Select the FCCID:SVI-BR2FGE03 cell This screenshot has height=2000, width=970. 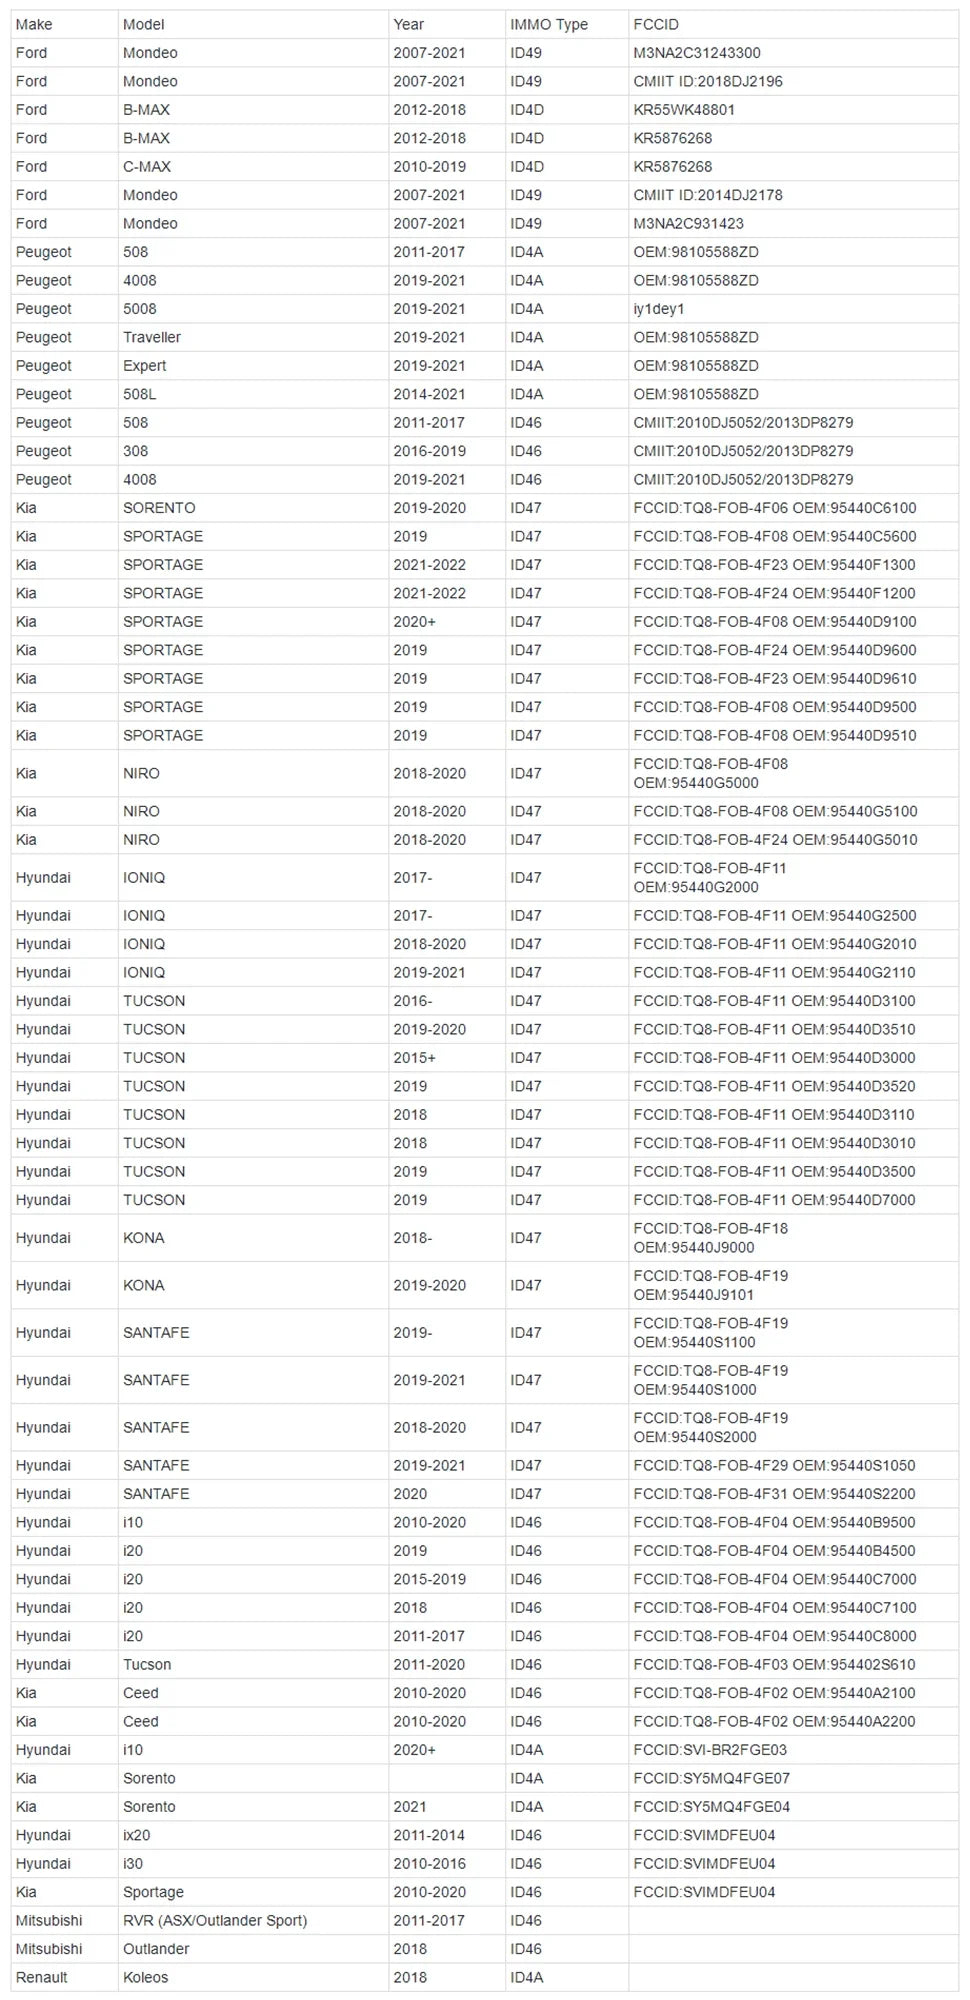(710, 1750)
